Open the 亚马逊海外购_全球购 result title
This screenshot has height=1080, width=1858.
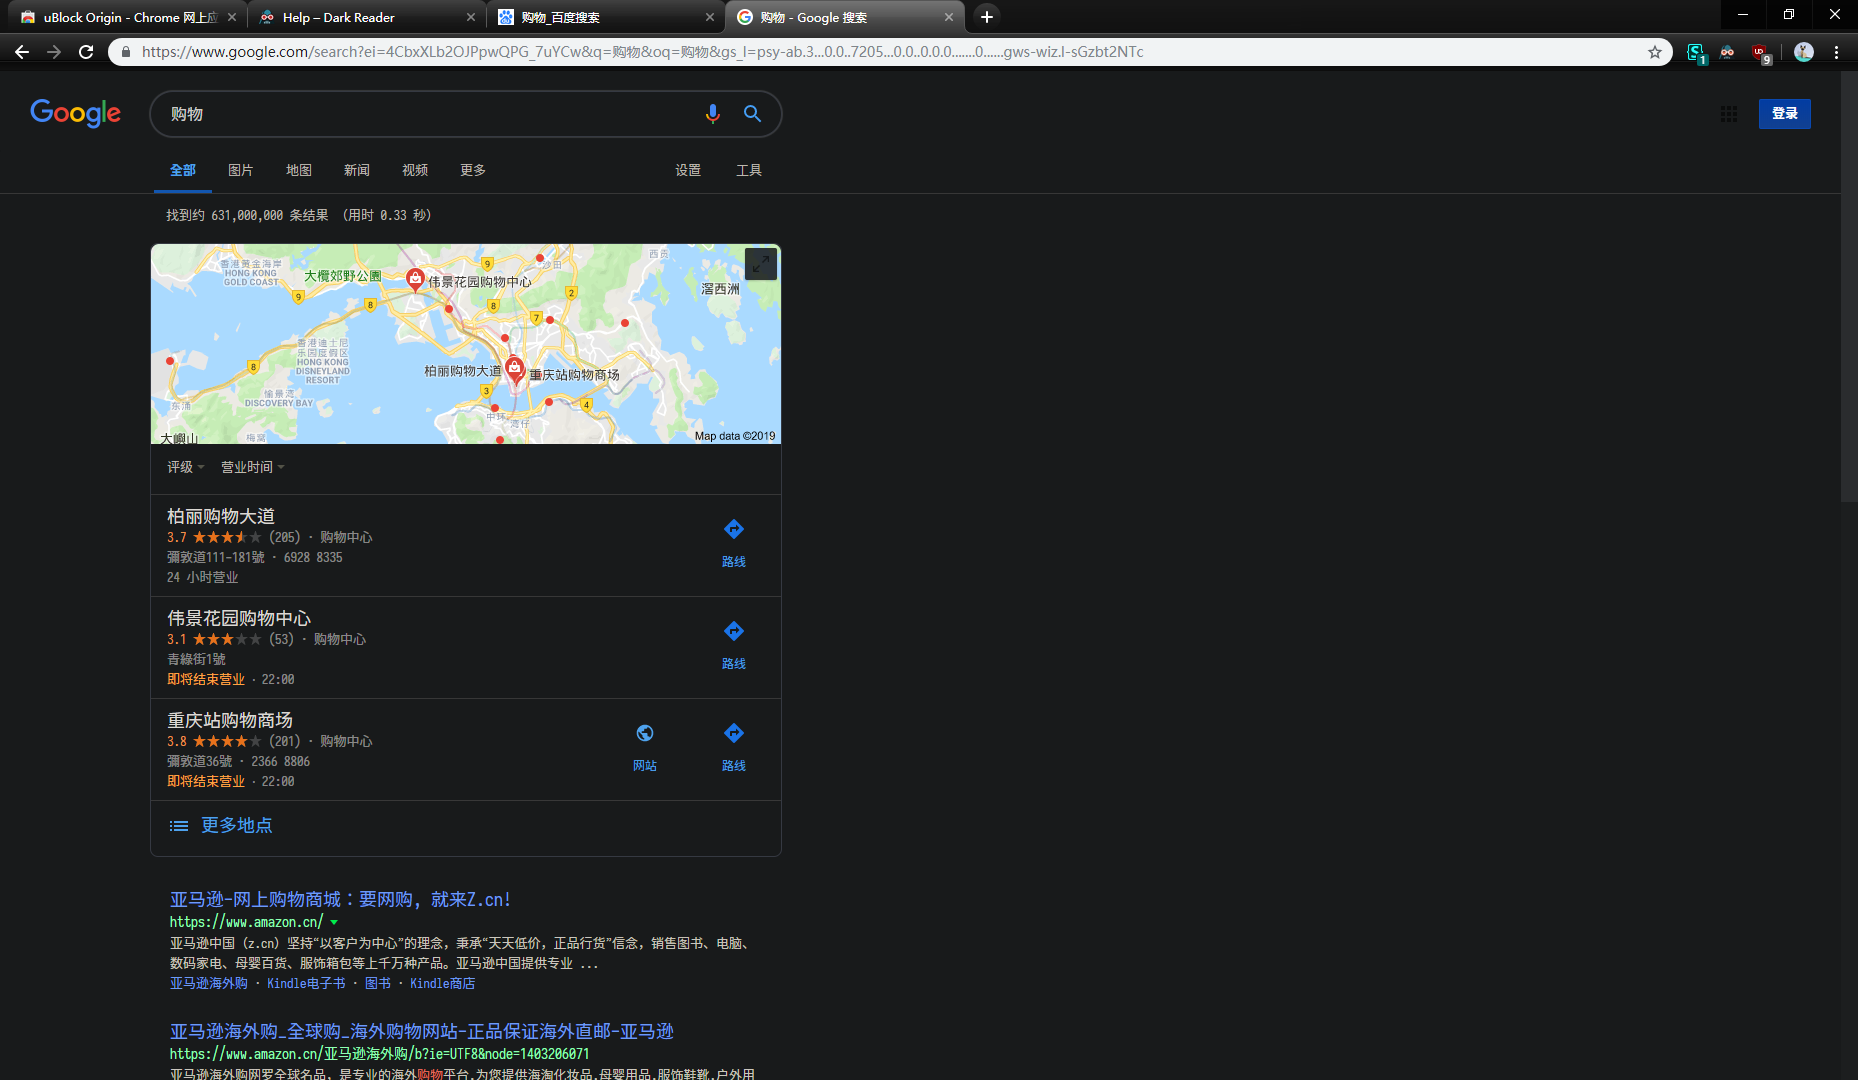[421, 1032]
